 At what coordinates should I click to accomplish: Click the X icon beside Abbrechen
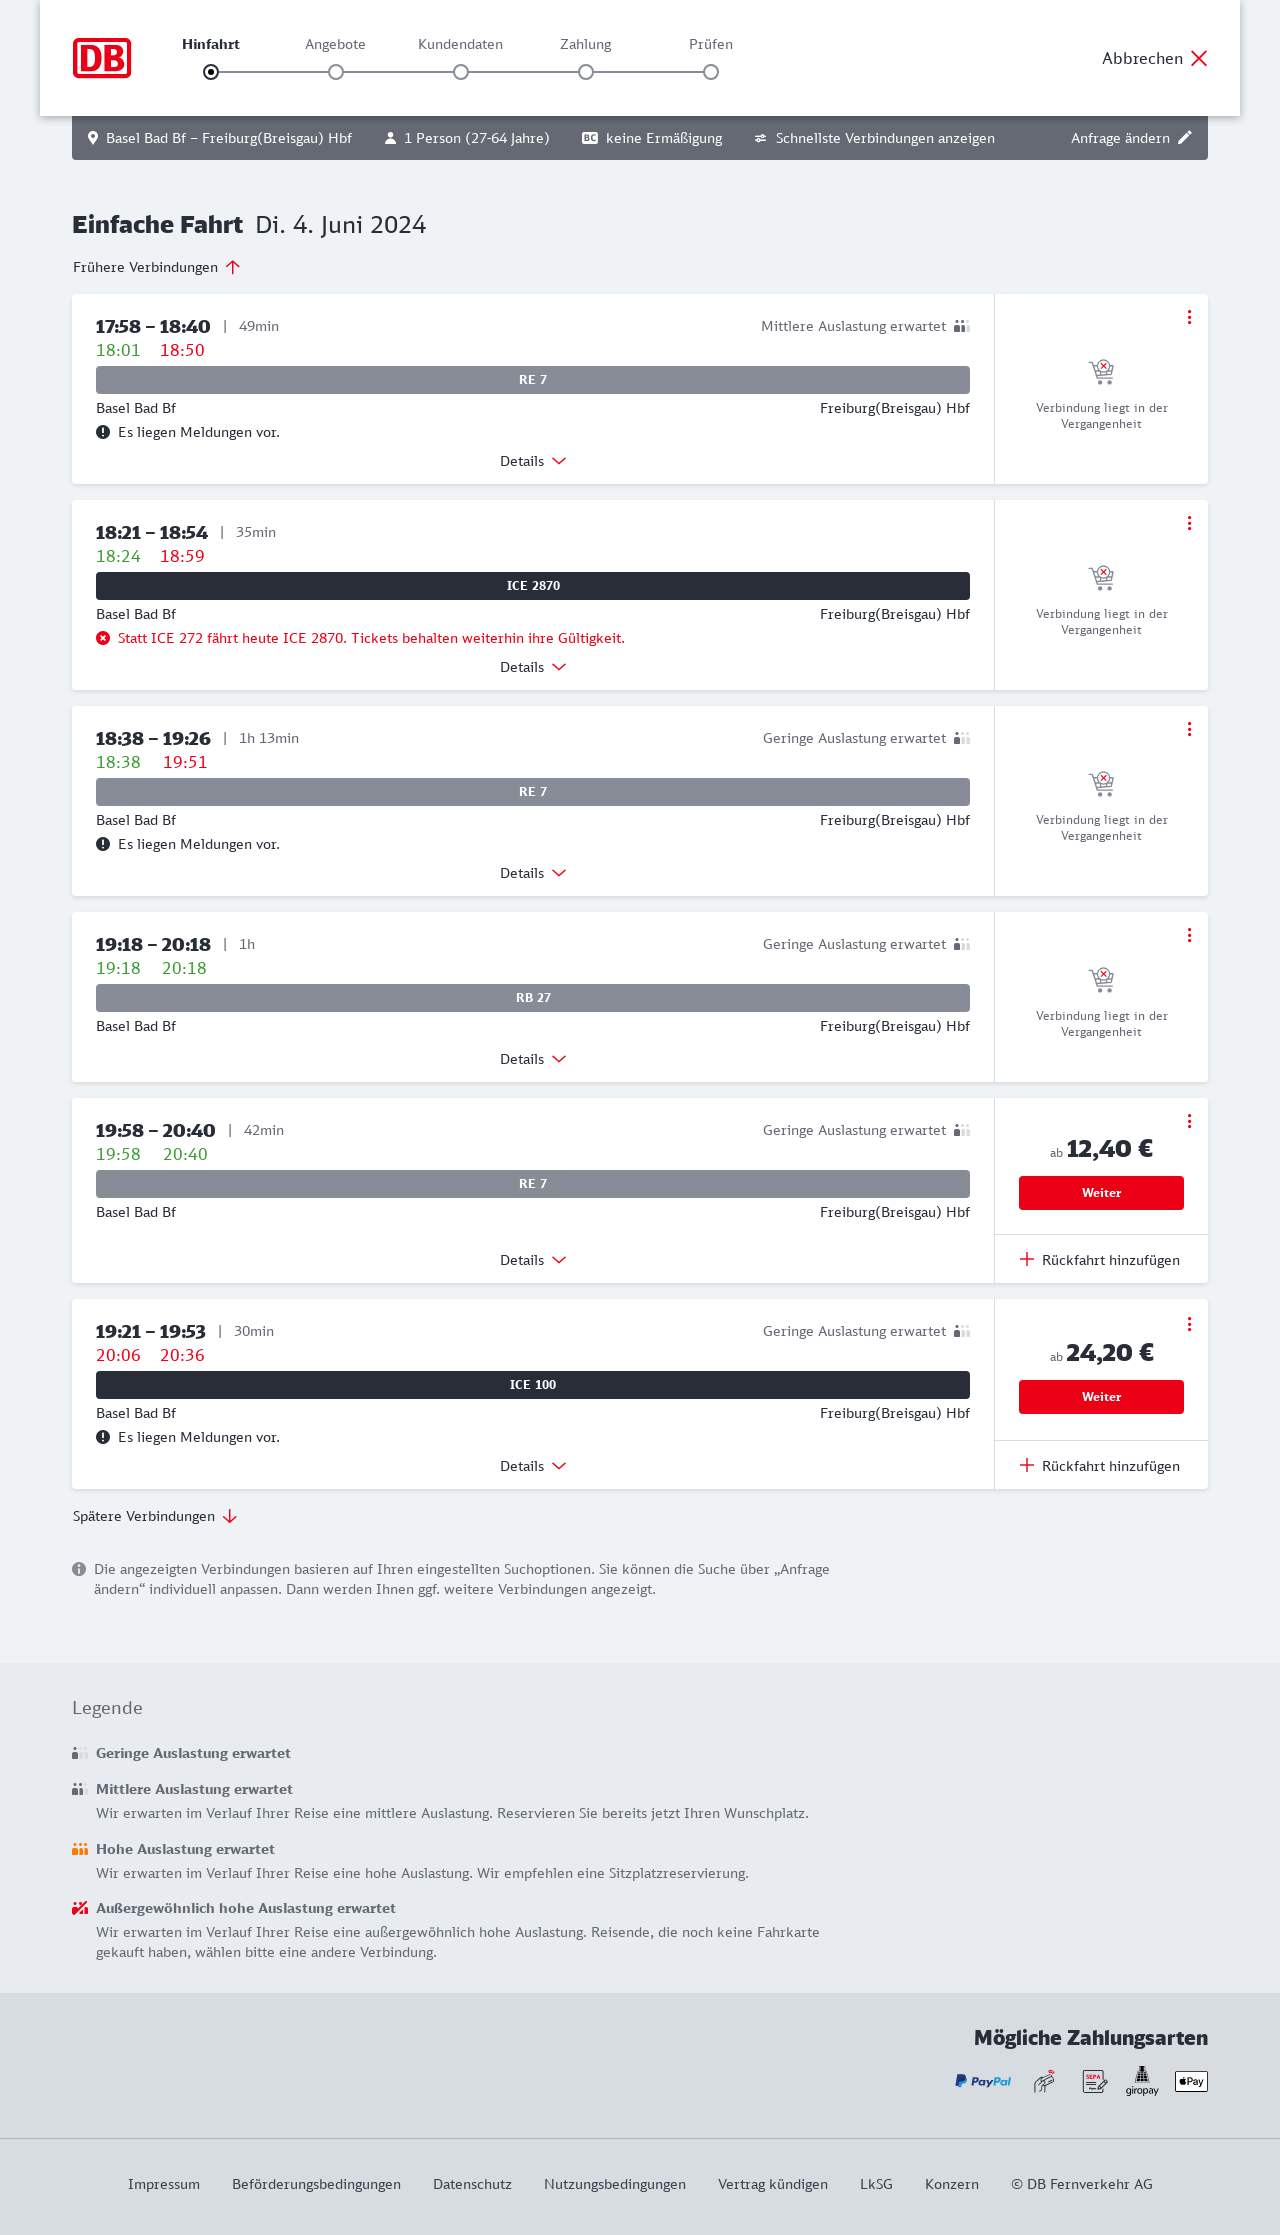[1199, 58]
